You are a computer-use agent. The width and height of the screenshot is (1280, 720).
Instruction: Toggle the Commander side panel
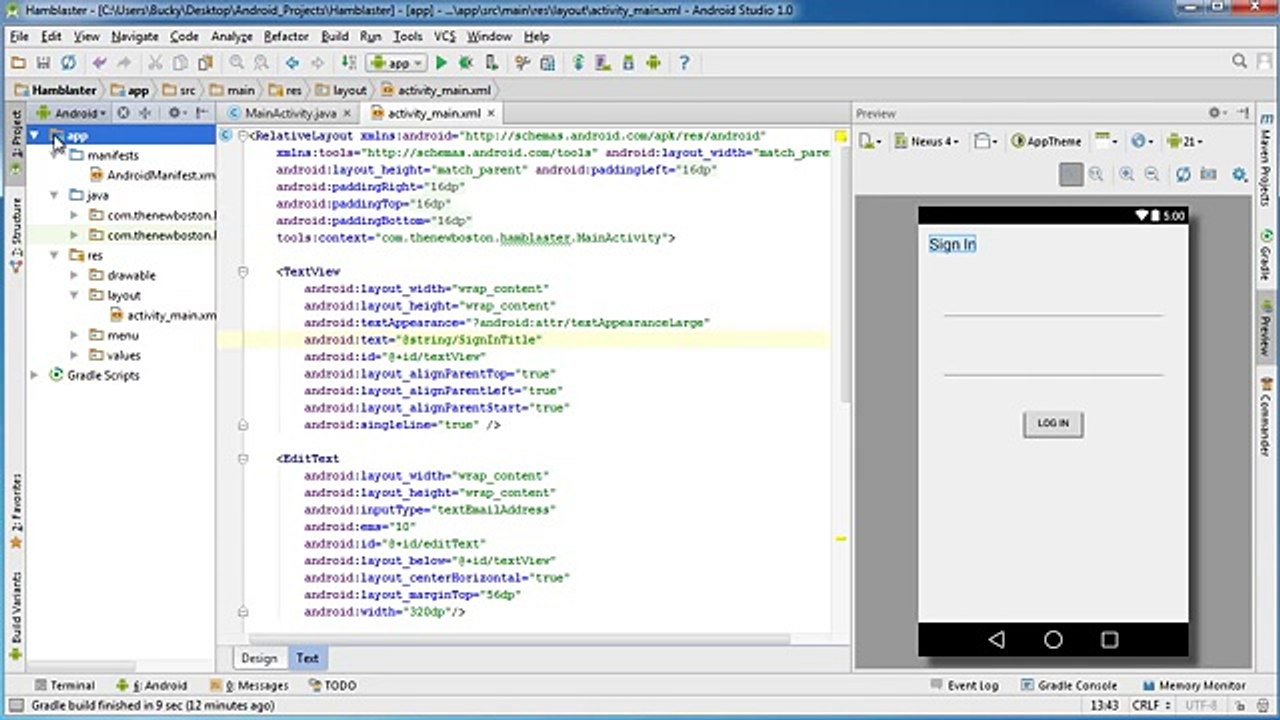pos(1266,418)
